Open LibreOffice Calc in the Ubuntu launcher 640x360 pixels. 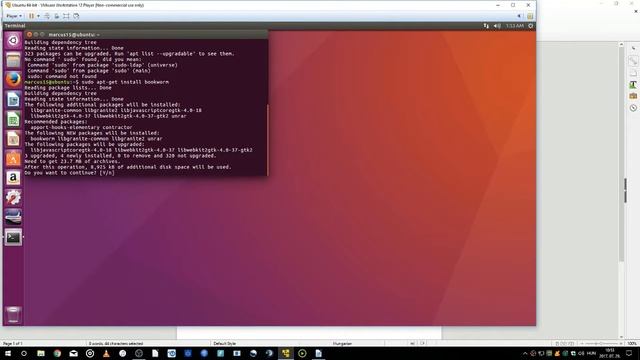[13, 119]
